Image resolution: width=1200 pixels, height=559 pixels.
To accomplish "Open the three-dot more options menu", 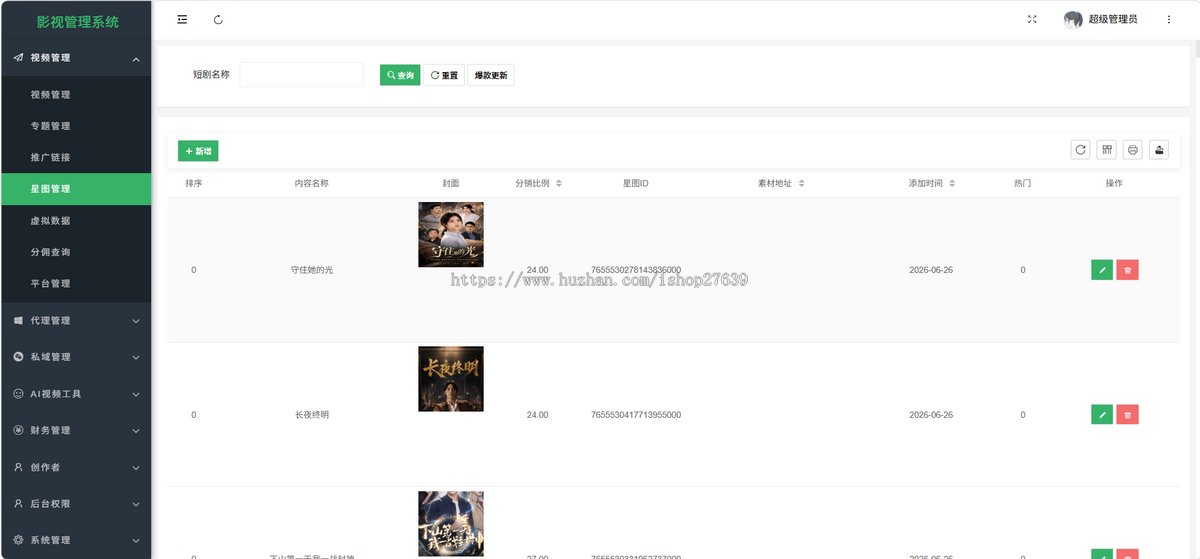I will pyautogui.click(x=1169, y=20).
